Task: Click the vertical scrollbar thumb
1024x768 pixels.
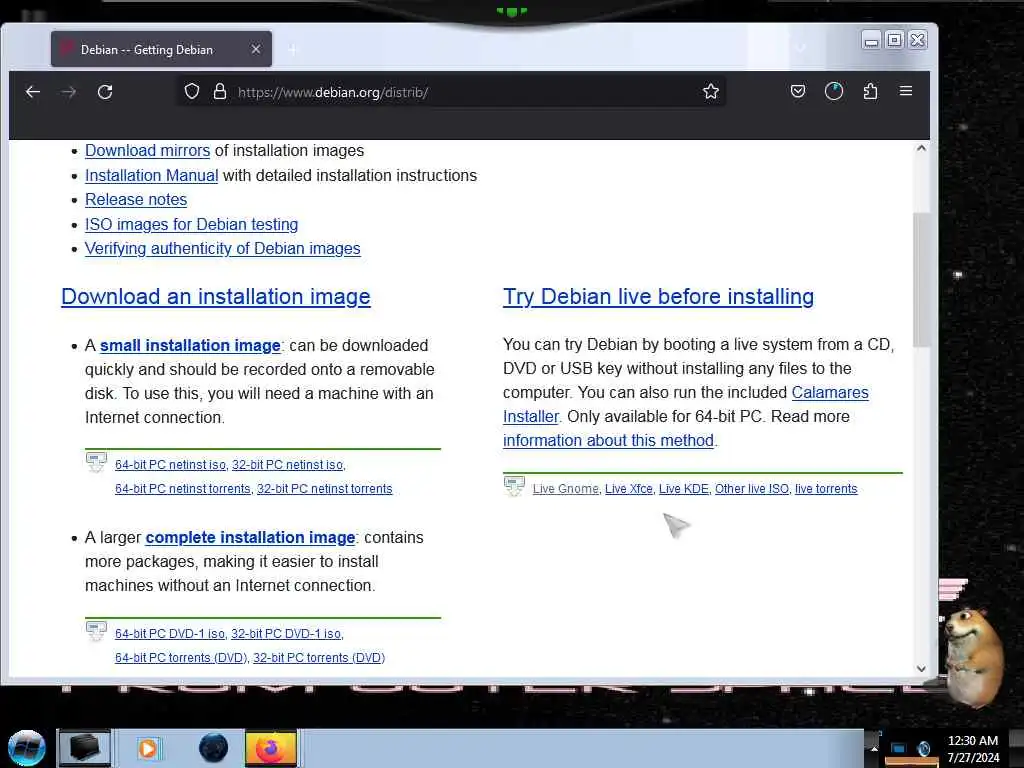Action: [921, 280]
